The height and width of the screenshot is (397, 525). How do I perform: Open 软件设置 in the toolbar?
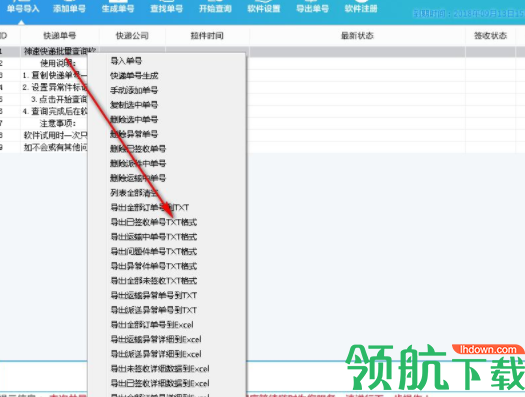coord(264,8)
